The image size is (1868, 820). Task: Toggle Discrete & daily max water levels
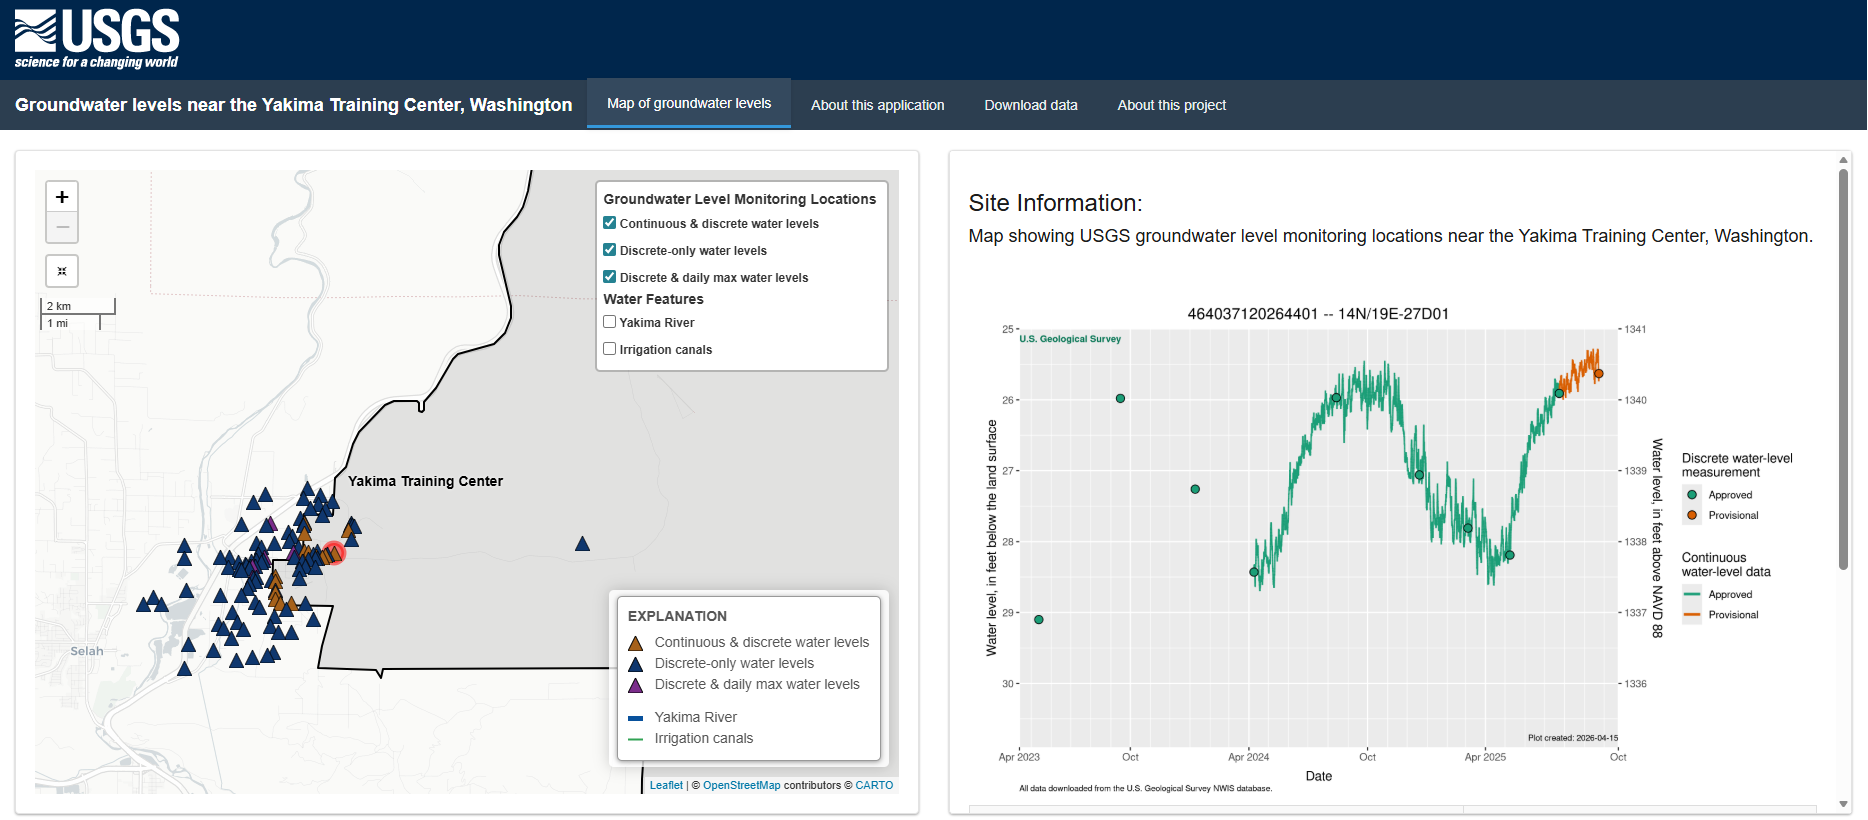point(610,277)
